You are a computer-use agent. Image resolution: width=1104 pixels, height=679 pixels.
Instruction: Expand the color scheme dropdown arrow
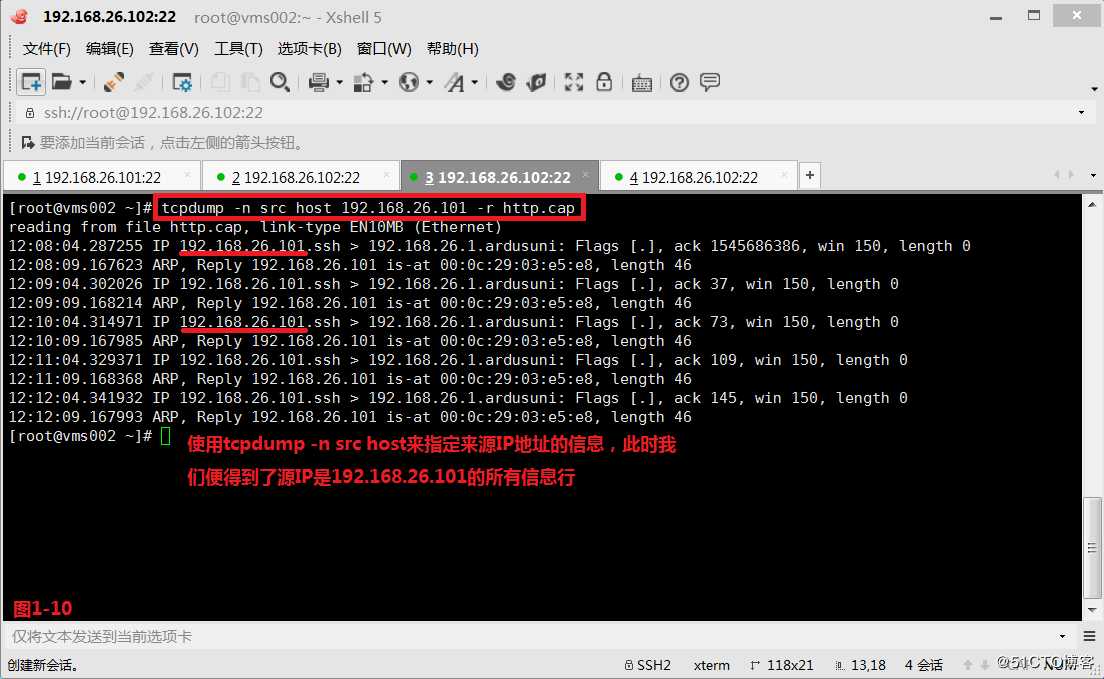coord(384,82)
